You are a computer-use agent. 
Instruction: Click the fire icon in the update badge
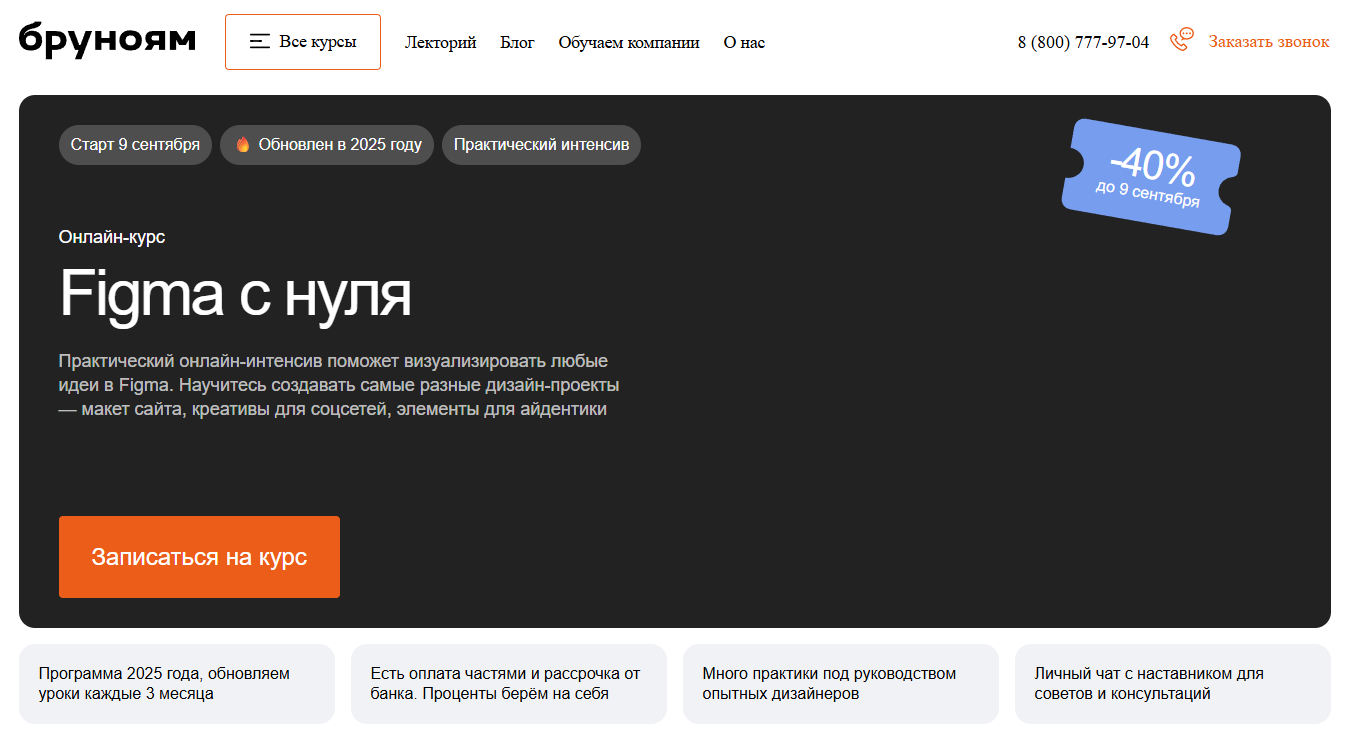pos(242,145)
